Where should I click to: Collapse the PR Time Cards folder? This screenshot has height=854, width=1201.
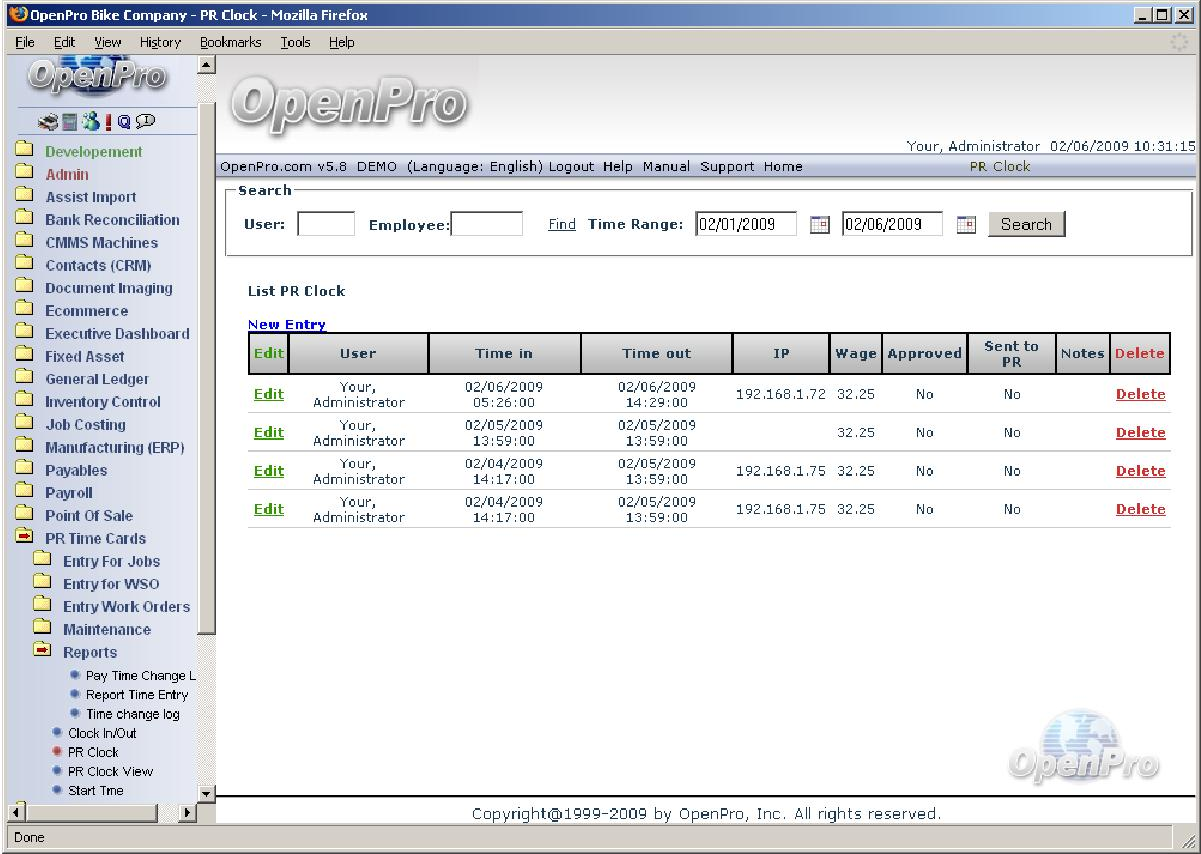coord(25,538)
